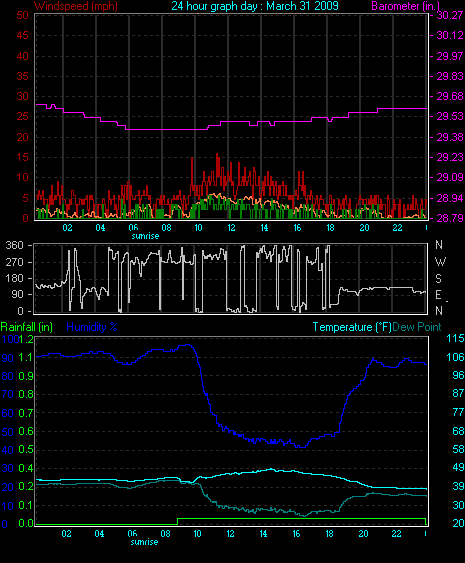Click the 29.97 barometer axis value
The width and height of the screenshot is (465, 563).
tap(450, 56)
